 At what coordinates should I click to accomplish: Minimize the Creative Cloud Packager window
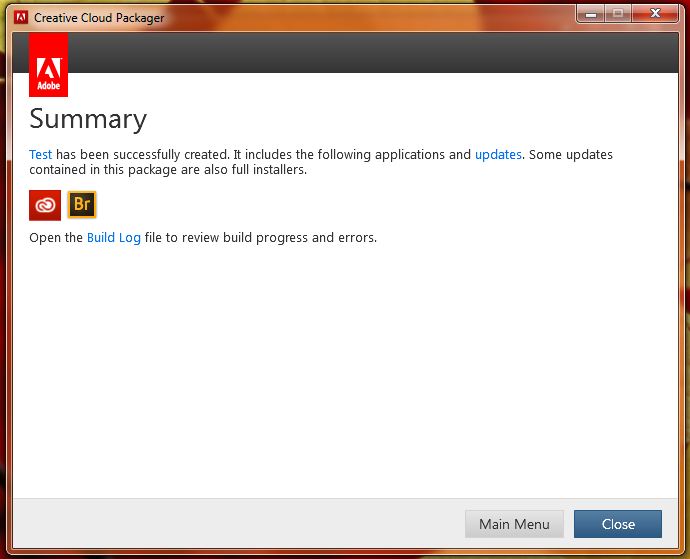(591, 14)
